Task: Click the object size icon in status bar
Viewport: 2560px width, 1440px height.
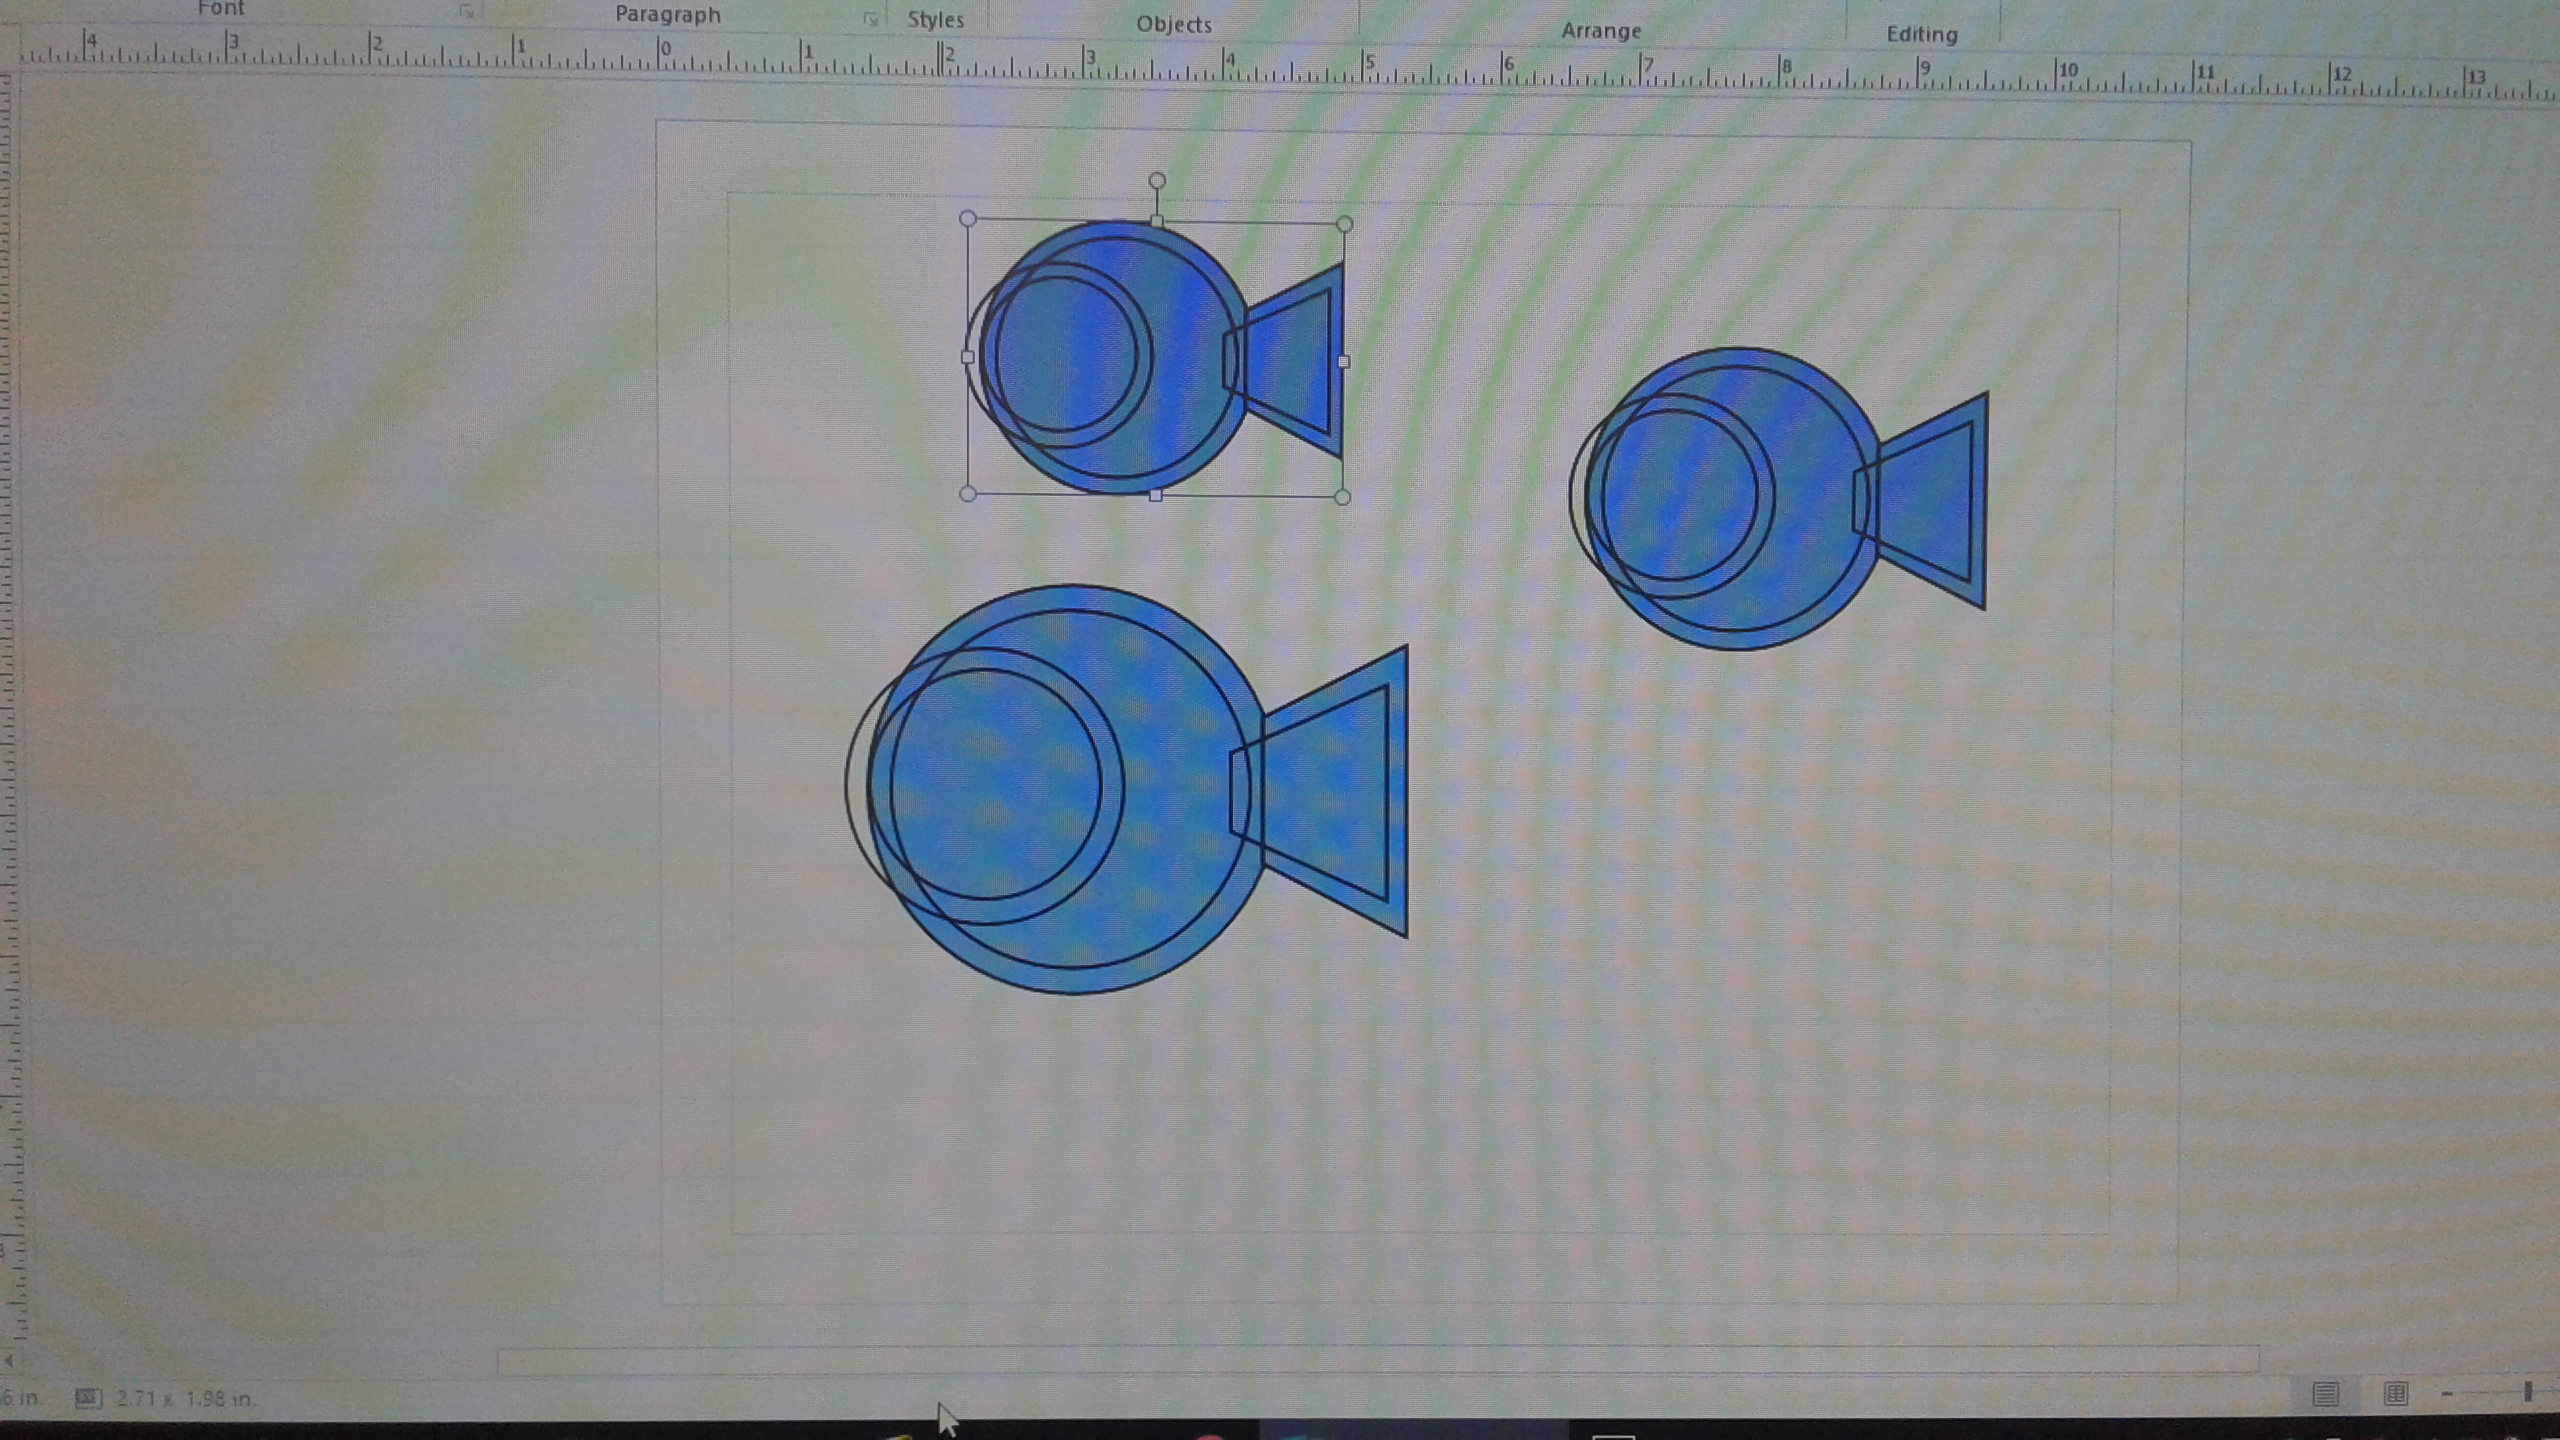Action: (88, 1397)
